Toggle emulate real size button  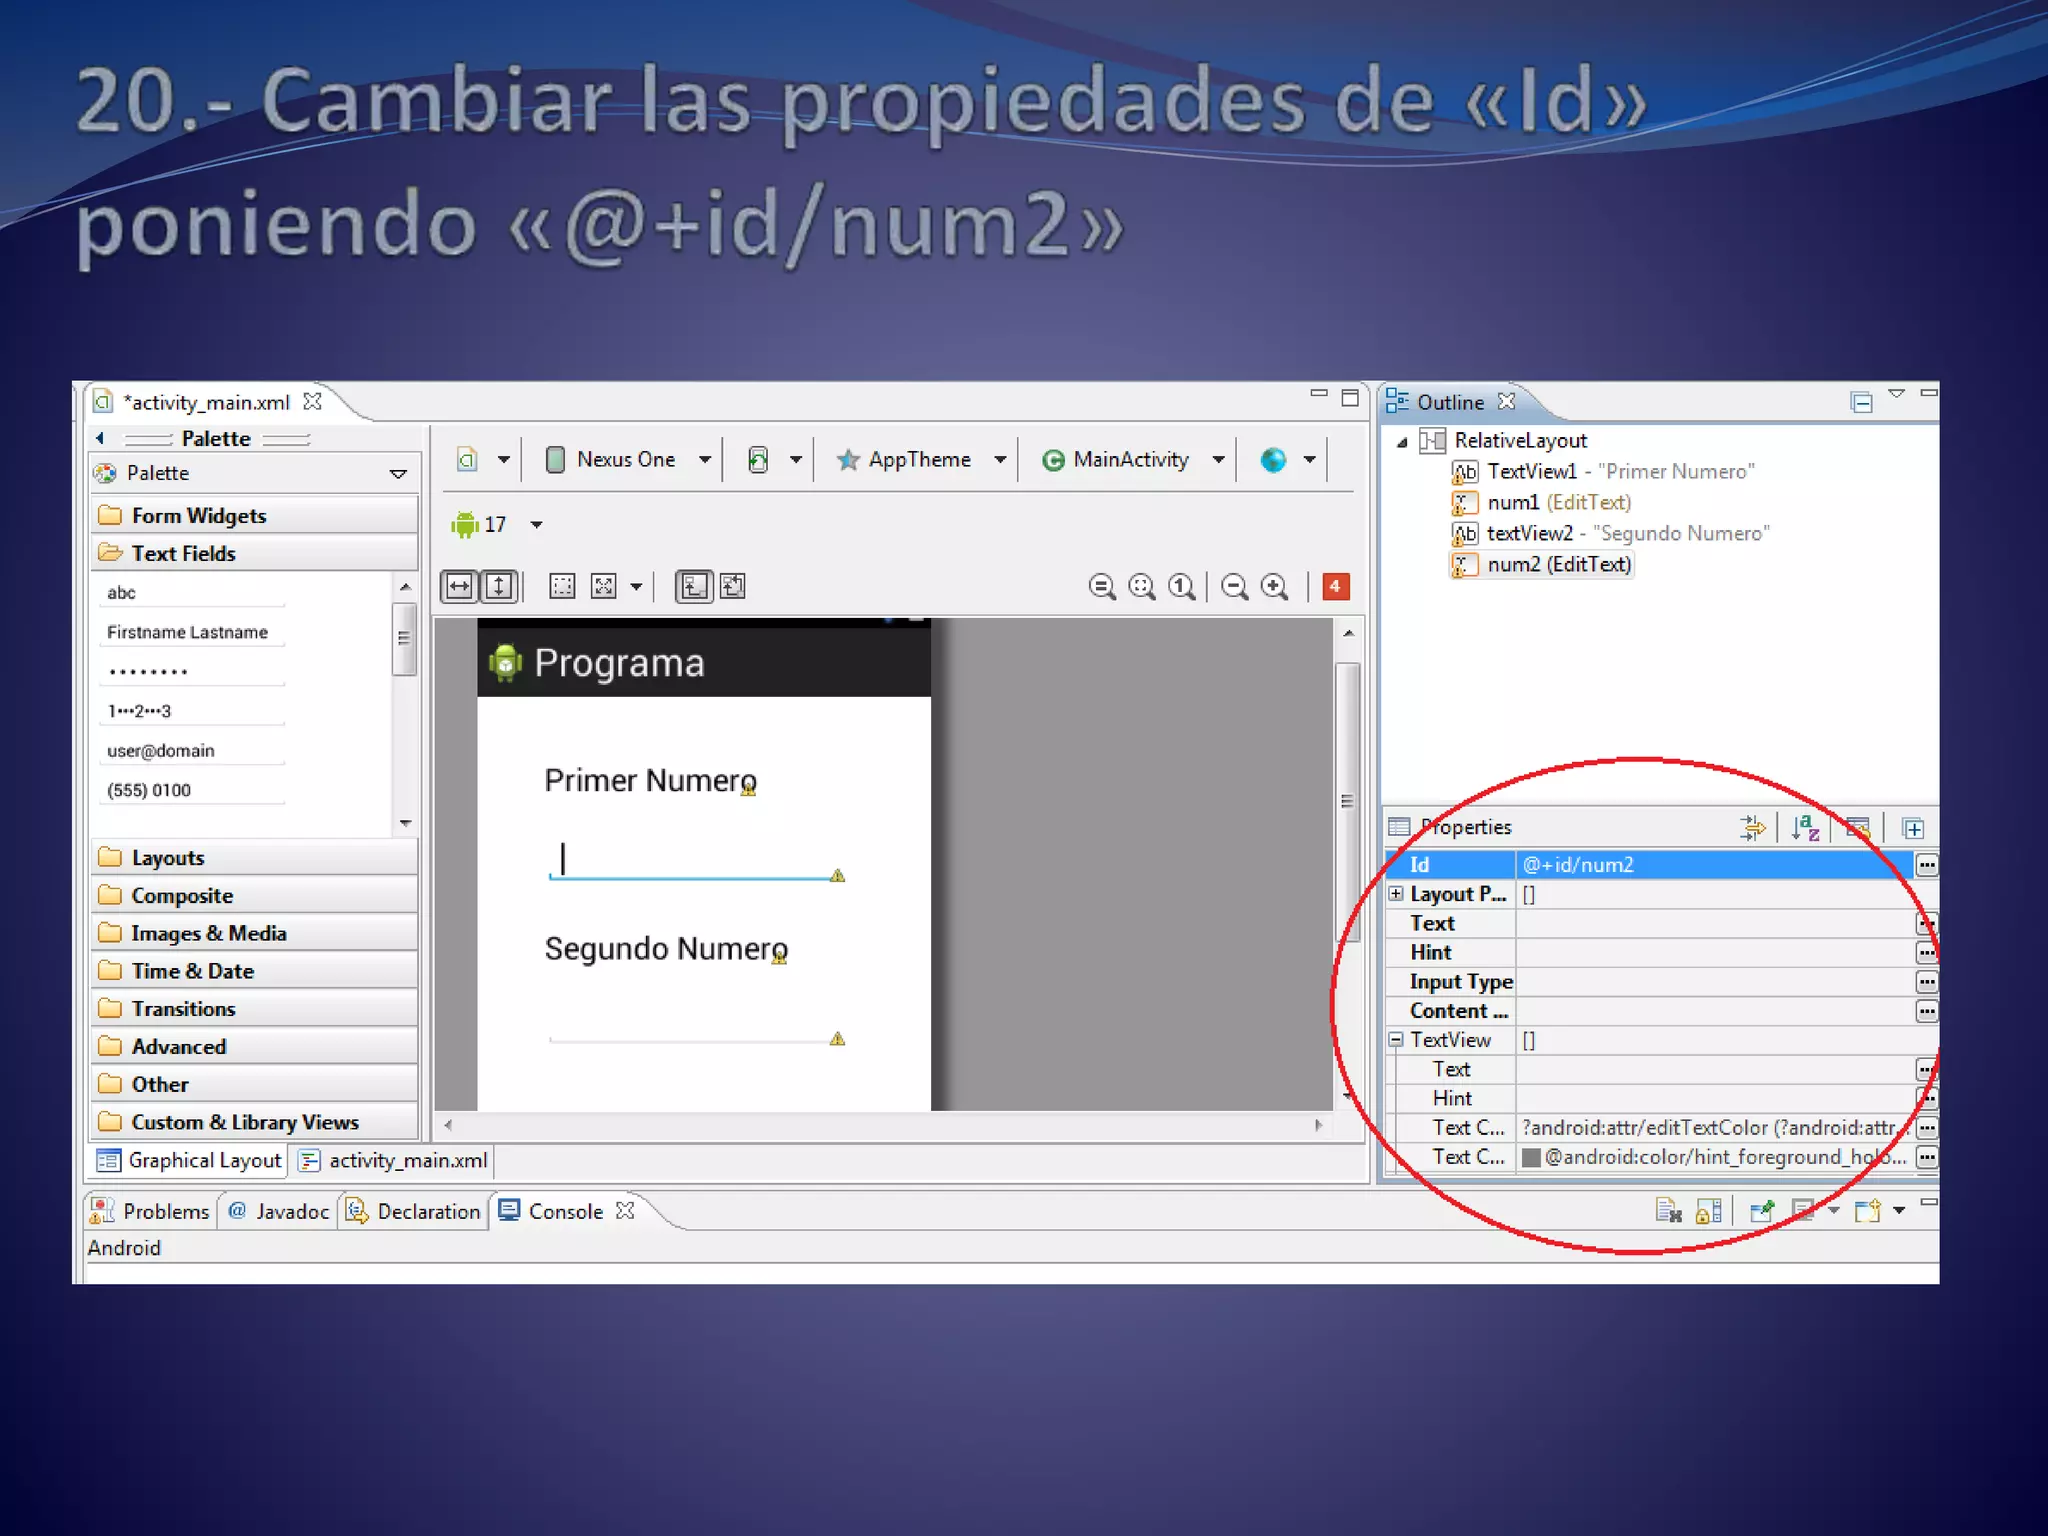click(1102, 586)
